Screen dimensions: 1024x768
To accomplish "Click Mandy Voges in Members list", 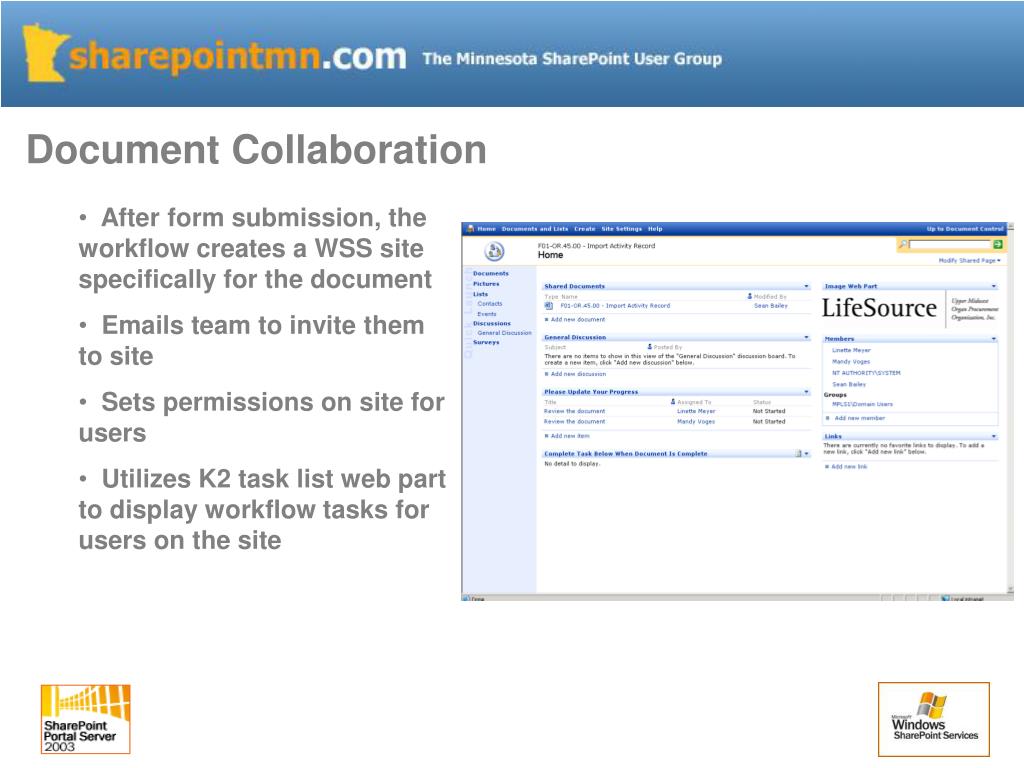I will (x=851, y=361).
